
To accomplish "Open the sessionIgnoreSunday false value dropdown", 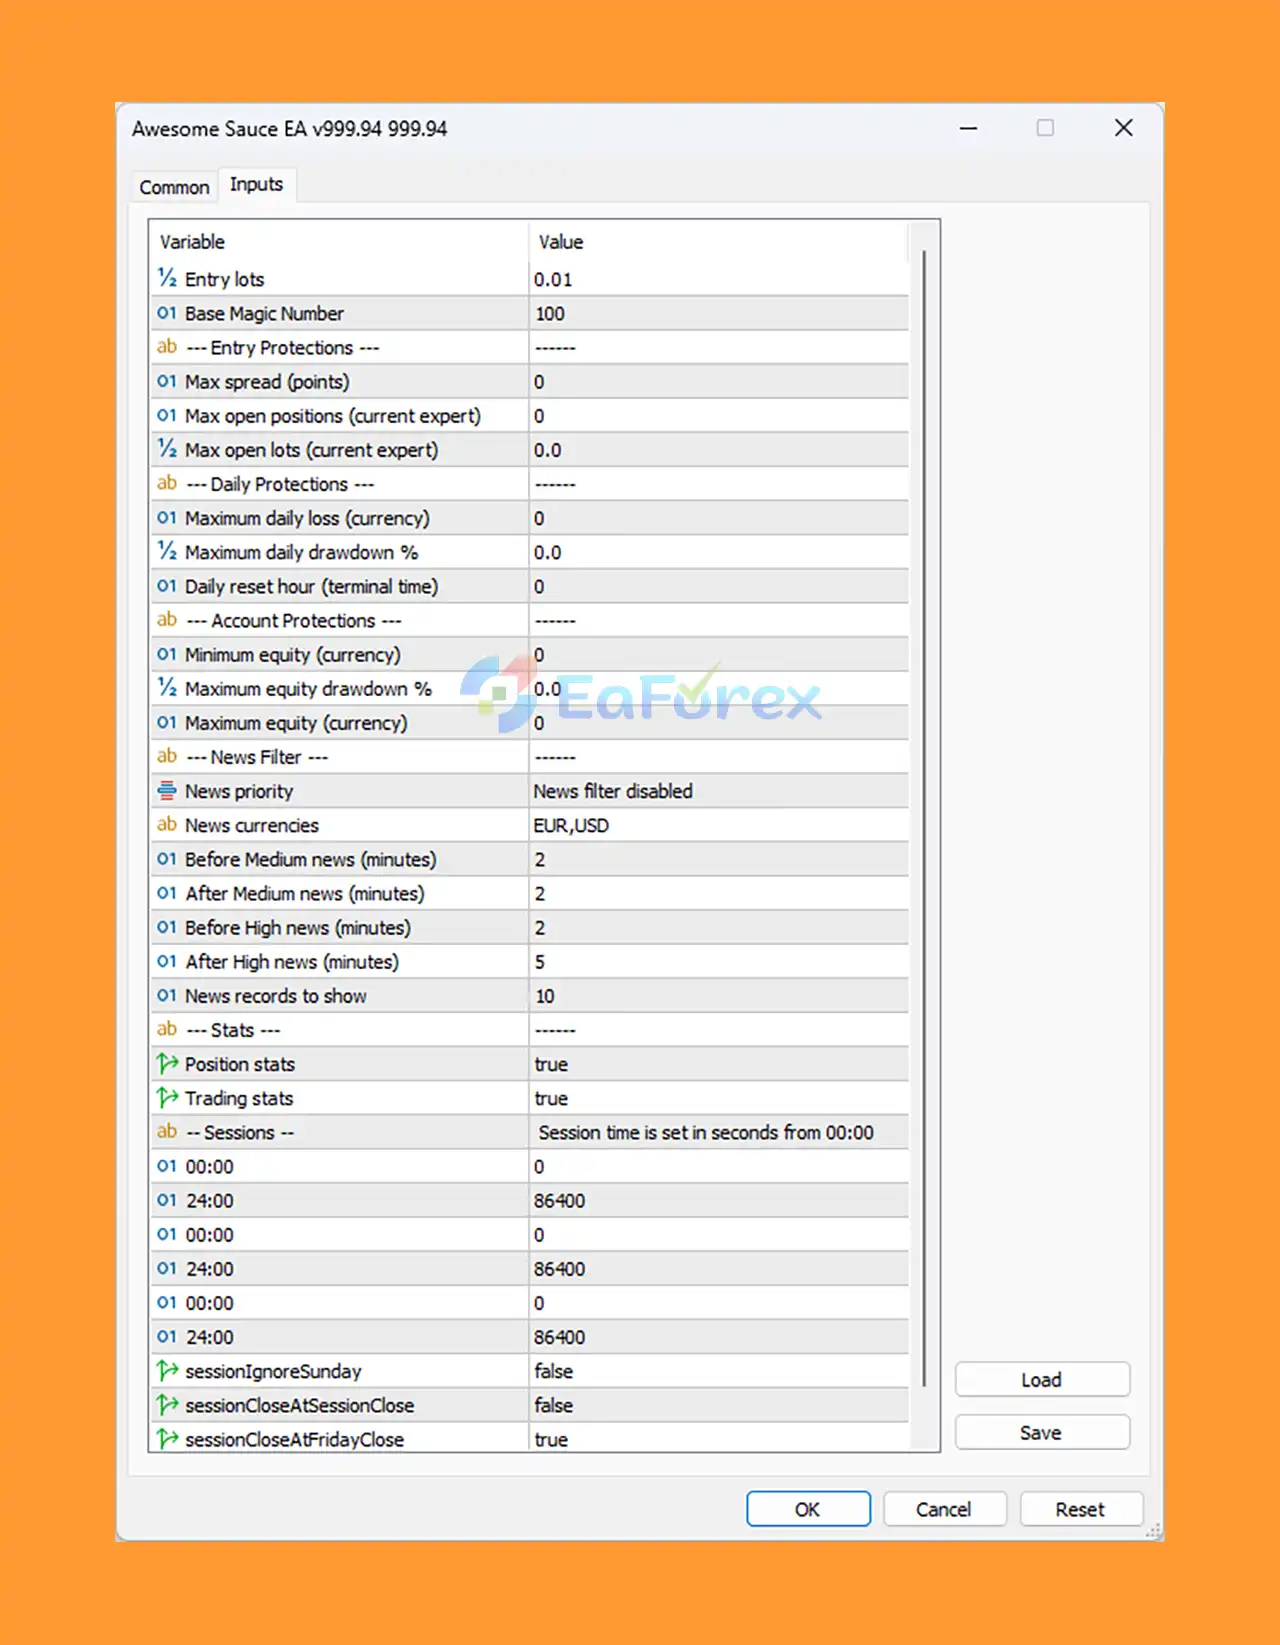I will 719,1371.
